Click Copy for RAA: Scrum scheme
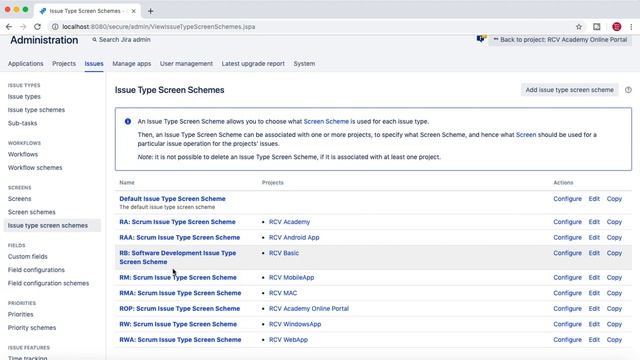This screenshot has width=640, height=360. point(614,238)
